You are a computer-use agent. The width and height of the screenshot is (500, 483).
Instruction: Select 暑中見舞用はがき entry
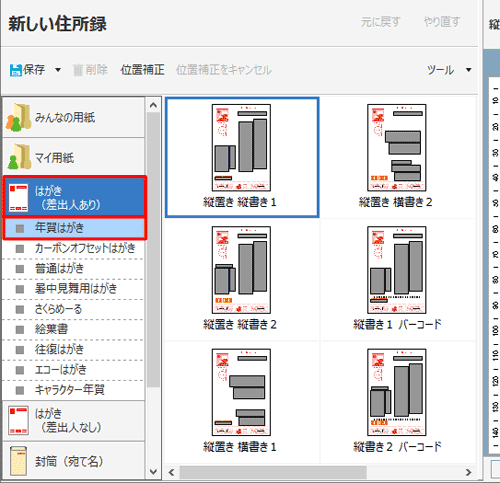tap(73, 289)
